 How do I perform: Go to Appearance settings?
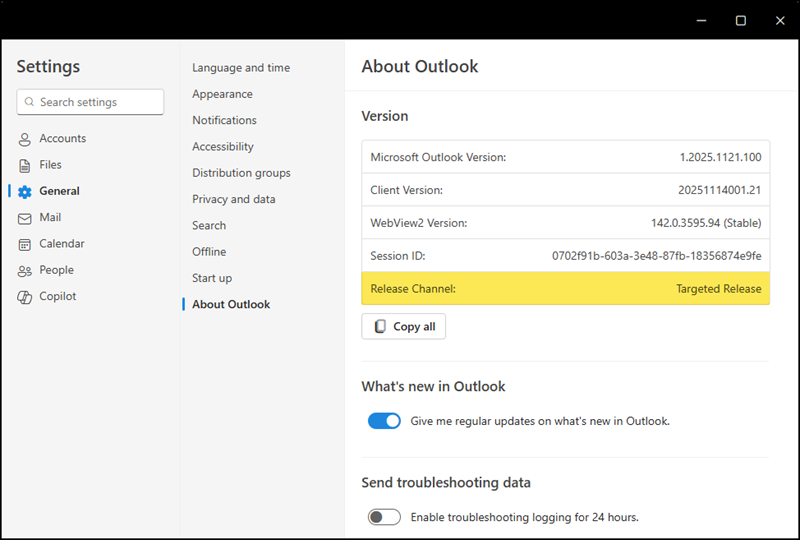[x=222, y=94]
